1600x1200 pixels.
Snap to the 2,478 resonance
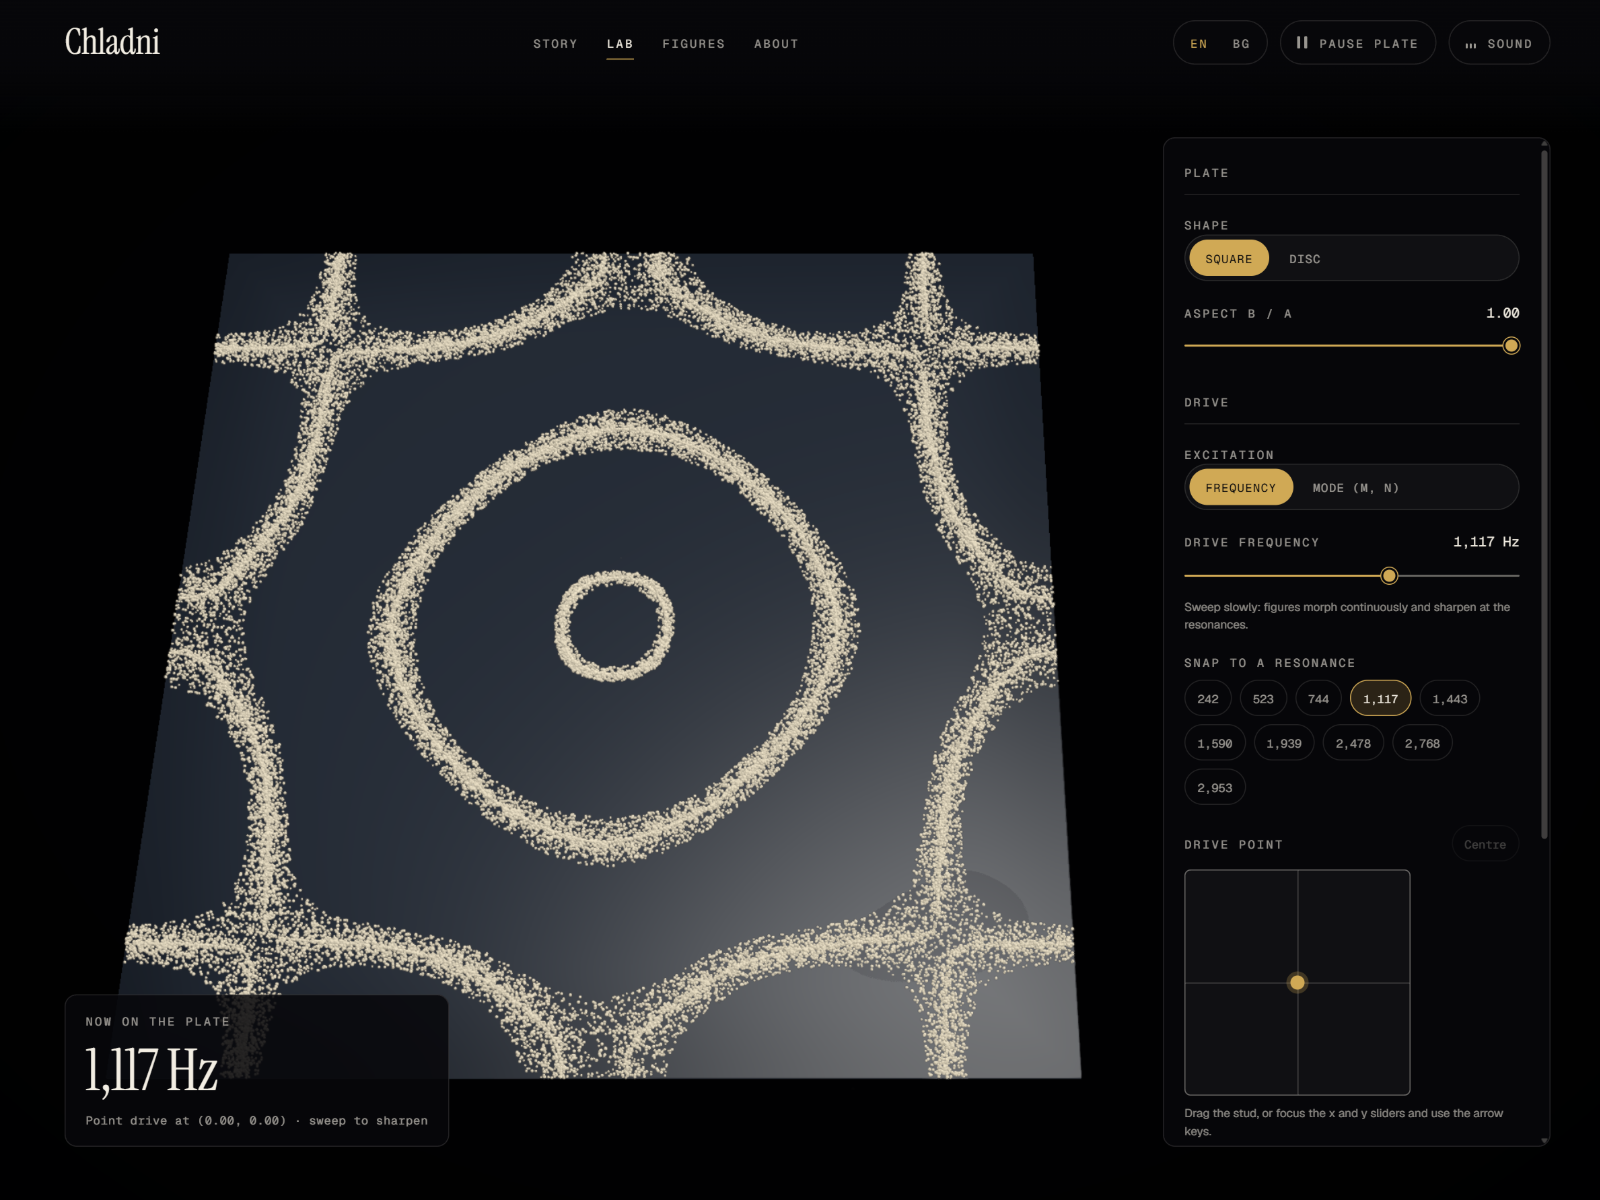1353,743
